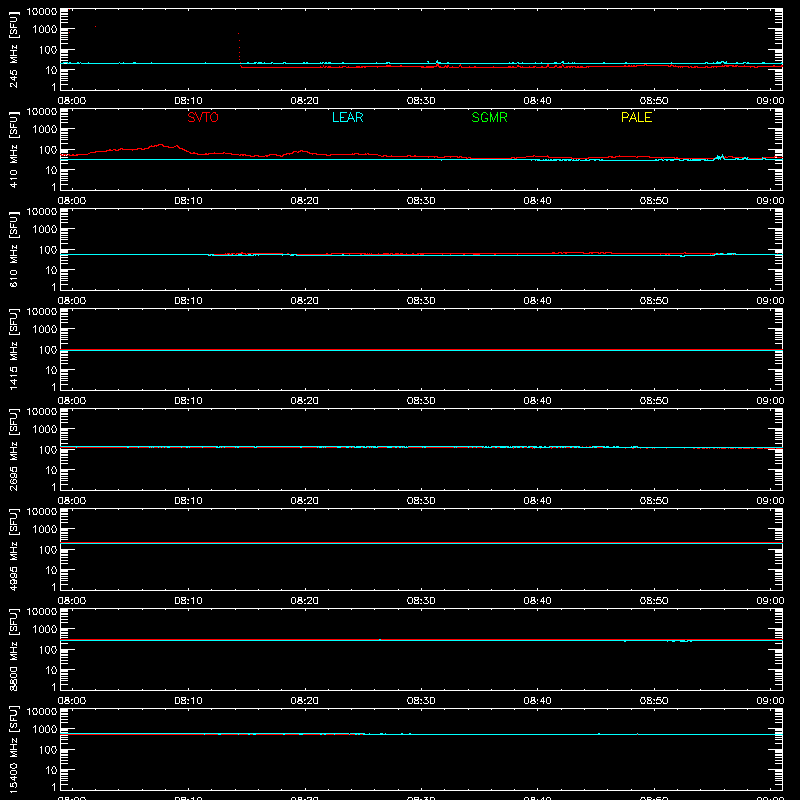Select the 15400 MHz [SFU] axis label
Screen dimensions: 800x800
(13, 749)
